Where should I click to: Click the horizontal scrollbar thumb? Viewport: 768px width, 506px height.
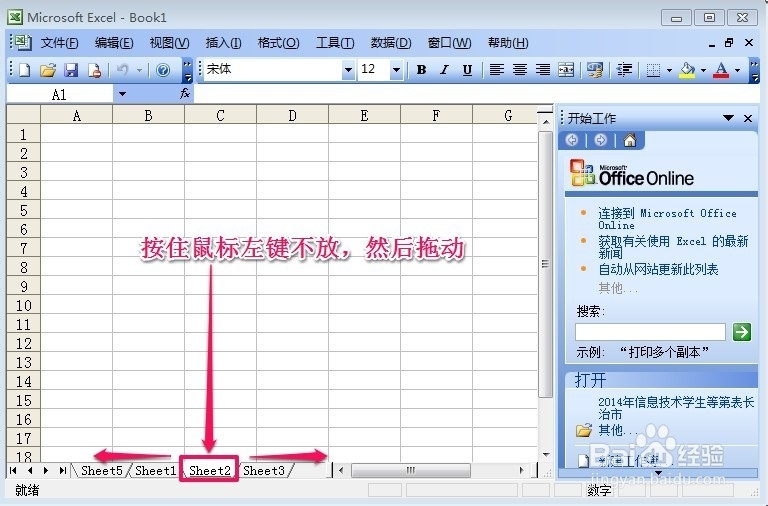coord(410,471)
